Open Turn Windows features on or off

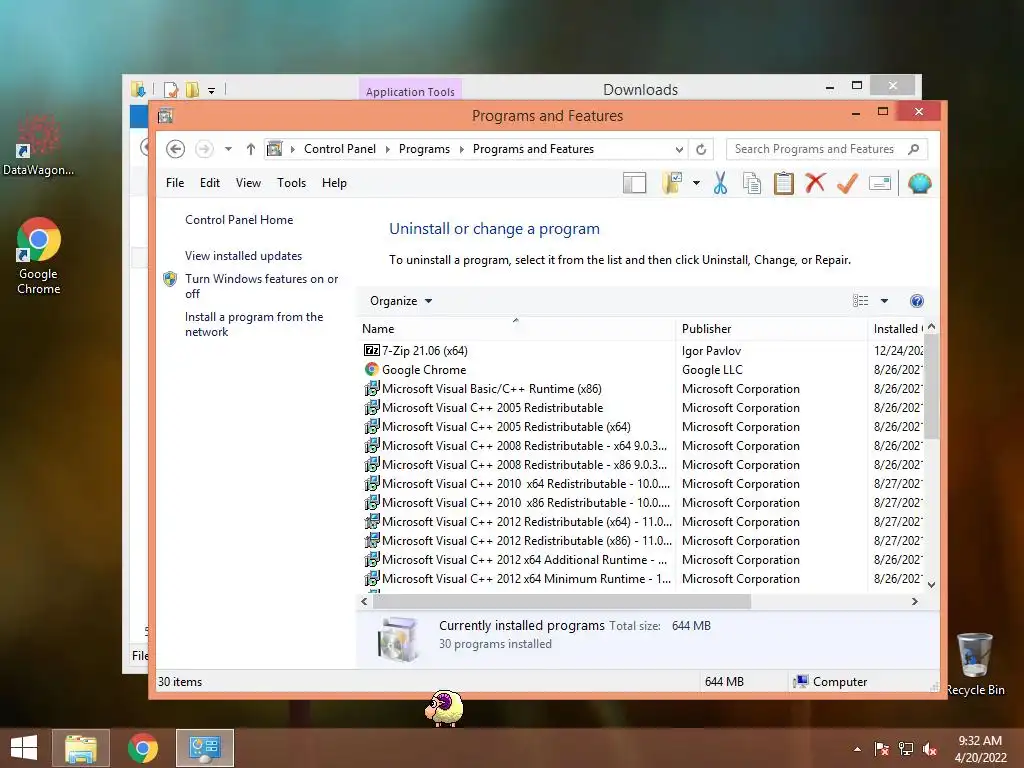(261, 286)
